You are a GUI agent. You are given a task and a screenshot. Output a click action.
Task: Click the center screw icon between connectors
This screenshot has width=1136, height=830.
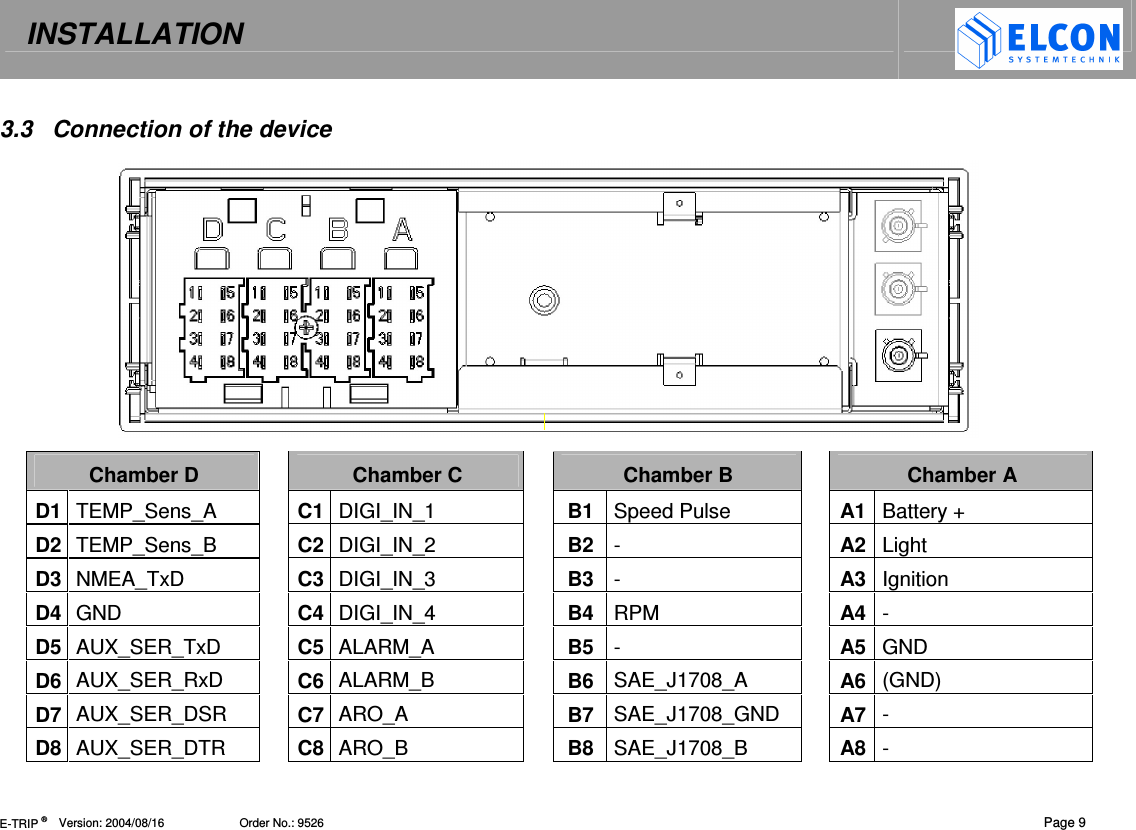[x=305, y=327]
